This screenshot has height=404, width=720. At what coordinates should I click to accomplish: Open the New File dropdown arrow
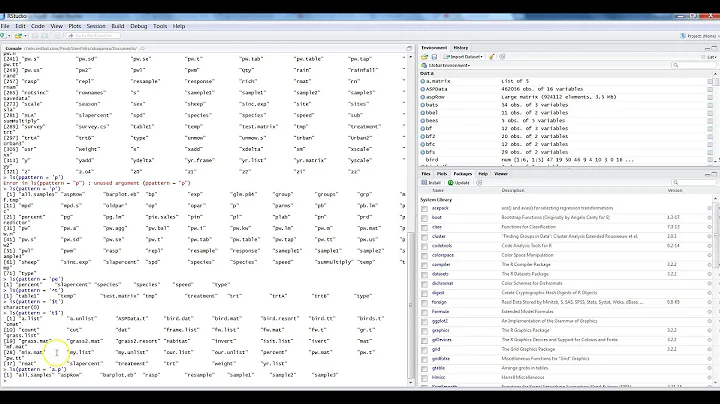coord(8,35)
